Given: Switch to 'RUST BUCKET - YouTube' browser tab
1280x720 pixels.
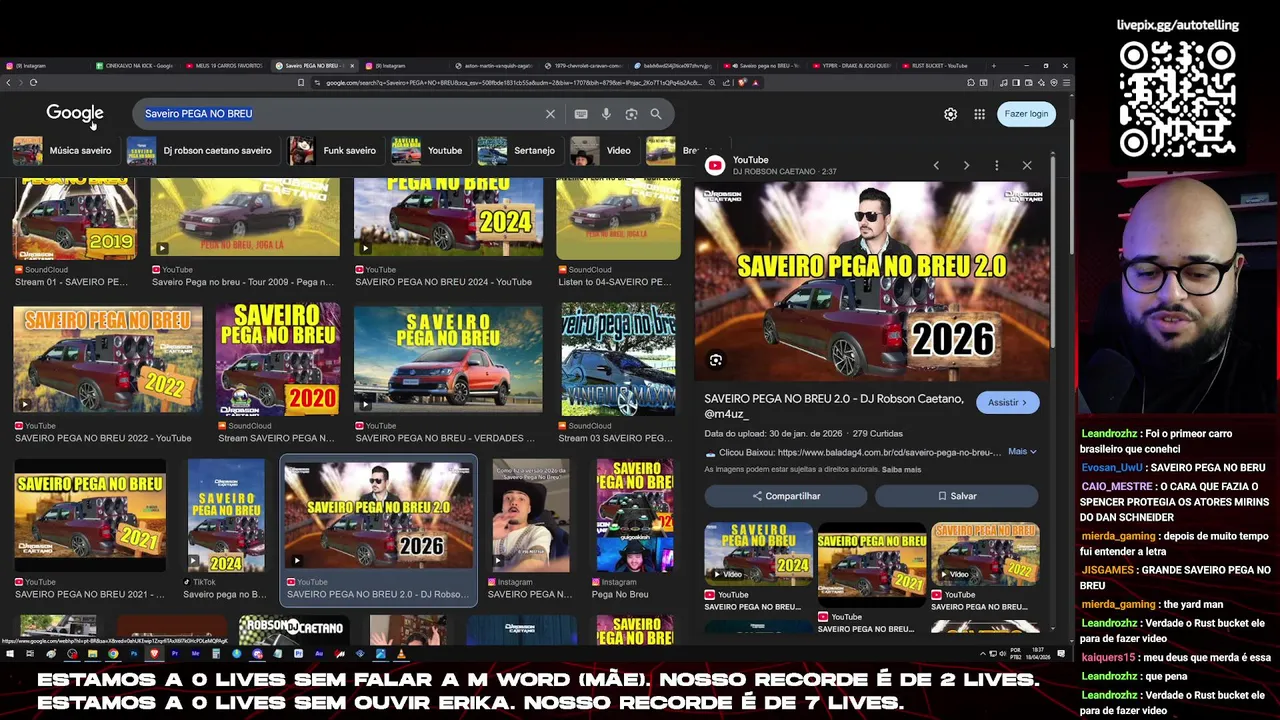Looking at the screenshot, I should 939,66.
